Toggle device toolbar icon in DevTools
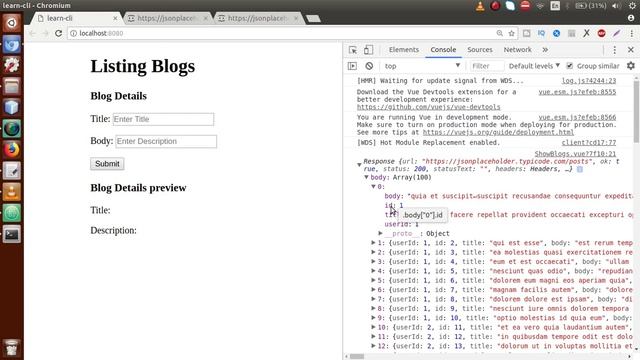The width and height of the screenshot is (640, 360). click(368, 50)
